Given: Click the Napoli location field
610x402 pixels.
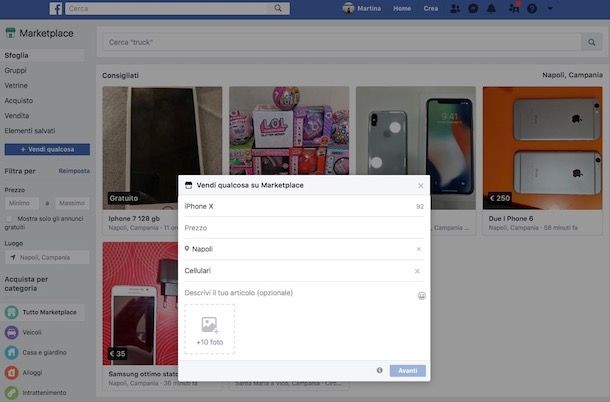Looking at the screenshot, I should (x=304, y=249).
